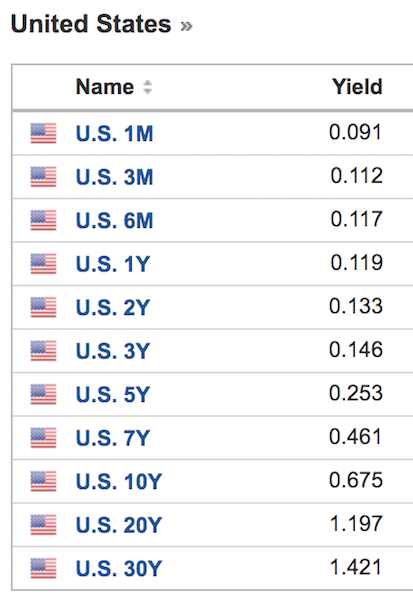
Task: Open the United States heading link
Action: pyautogui.click(x=91, y=24)
